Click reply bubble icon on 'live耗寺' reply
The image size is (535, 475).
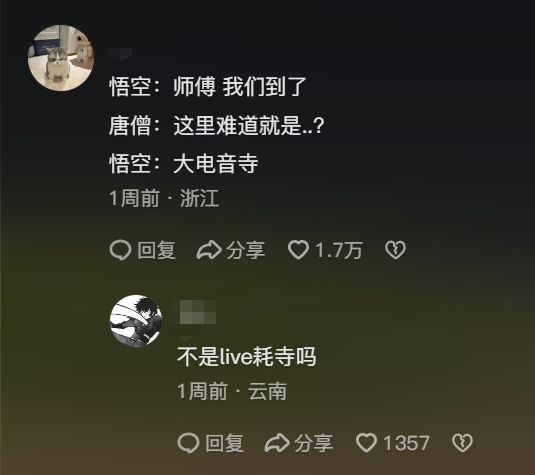[188, 443]
